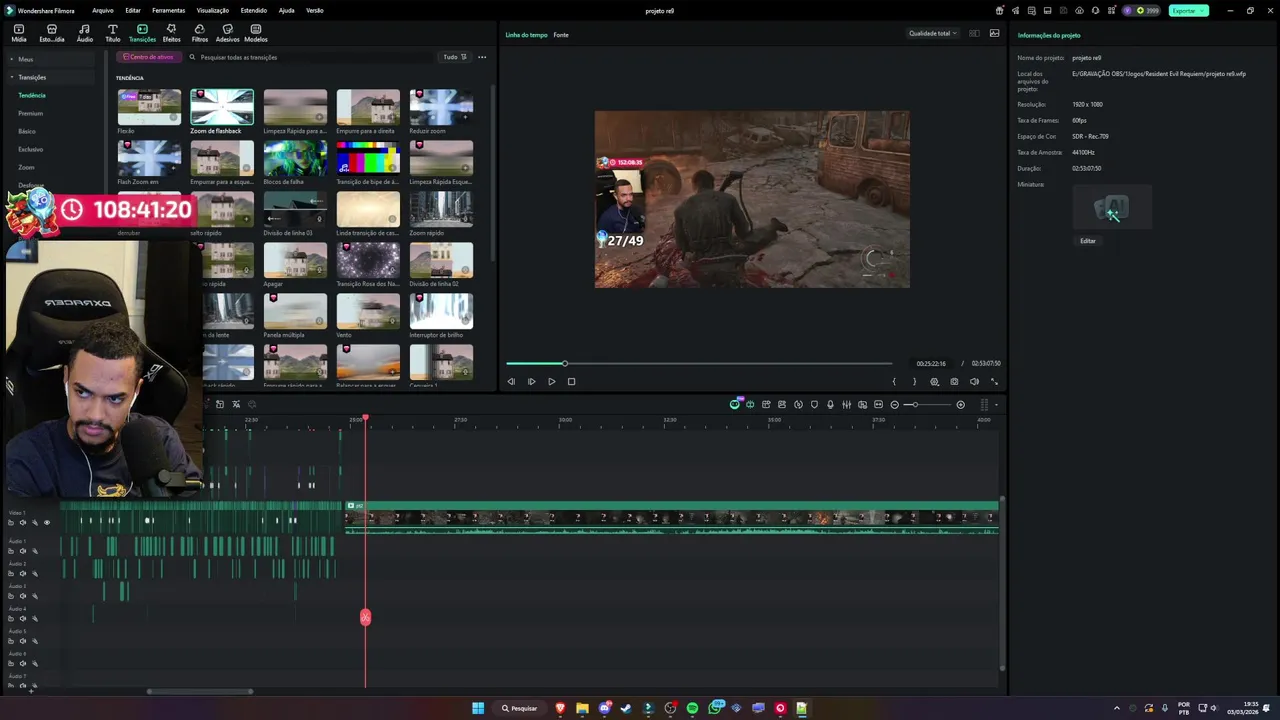Zoom in the timeline with plus button
Screen dimensions: 1280x720
coord(960,404)
